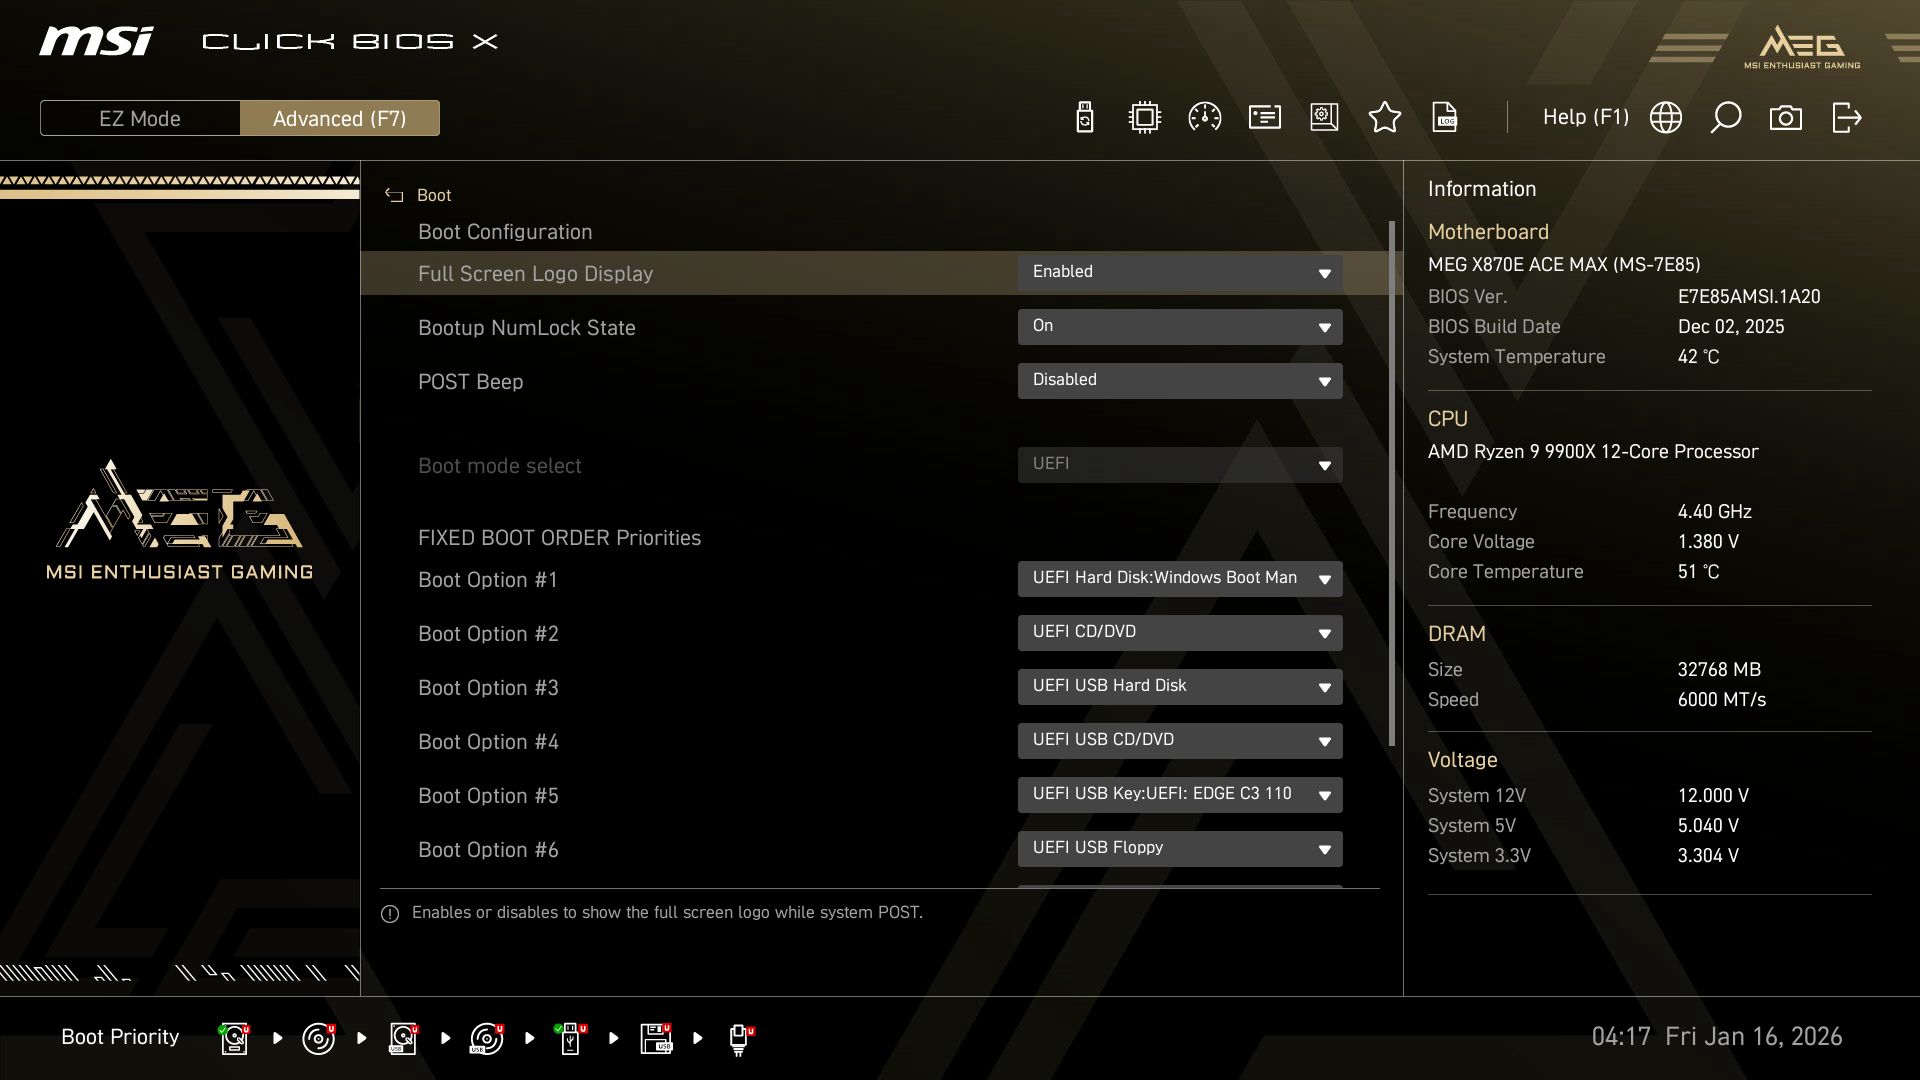Switch to EZ Mode tab

coord(140,118)
